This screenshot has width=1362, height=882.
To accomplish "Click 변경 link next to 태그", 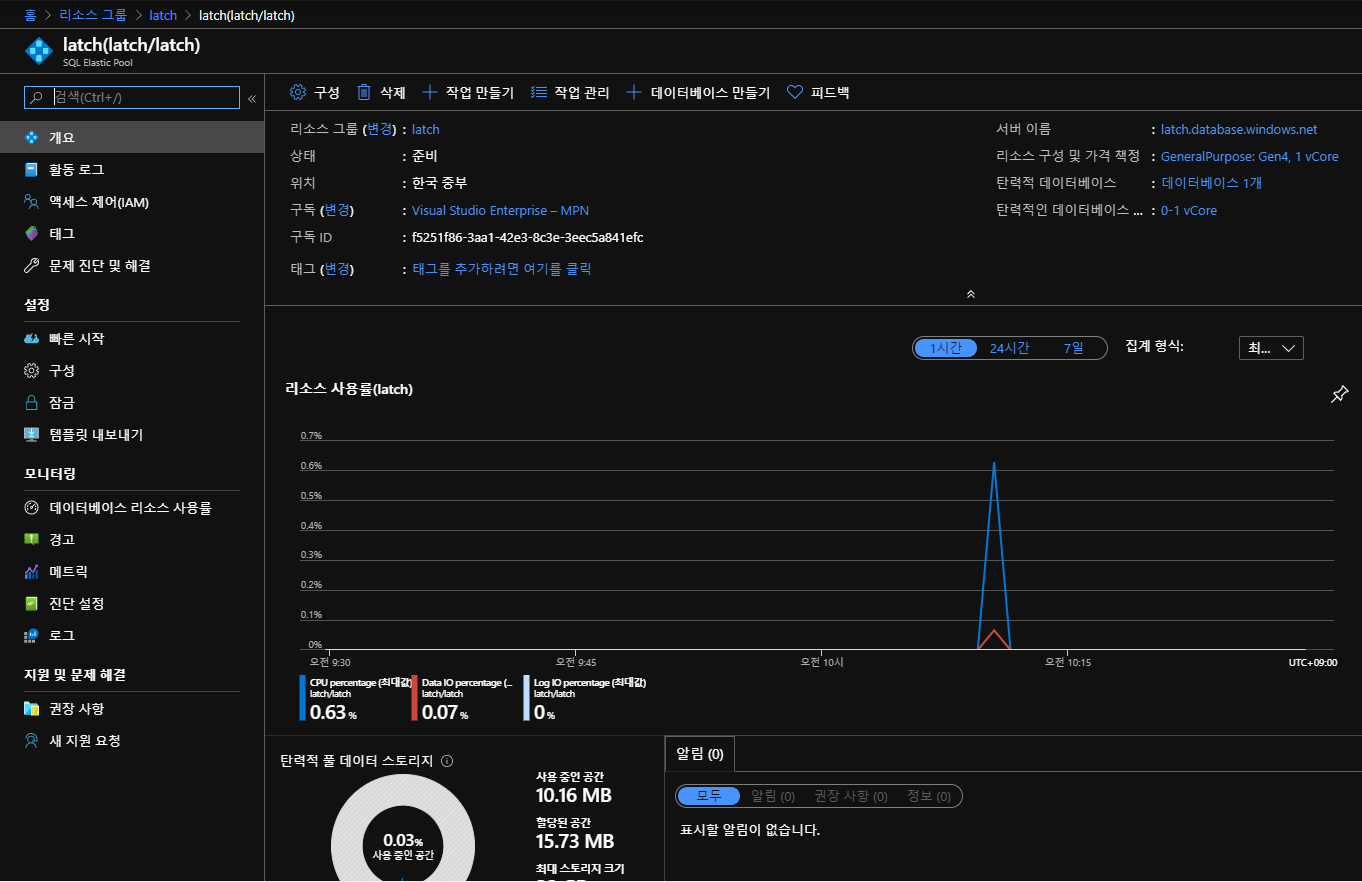I will click(x=337, y=269).
